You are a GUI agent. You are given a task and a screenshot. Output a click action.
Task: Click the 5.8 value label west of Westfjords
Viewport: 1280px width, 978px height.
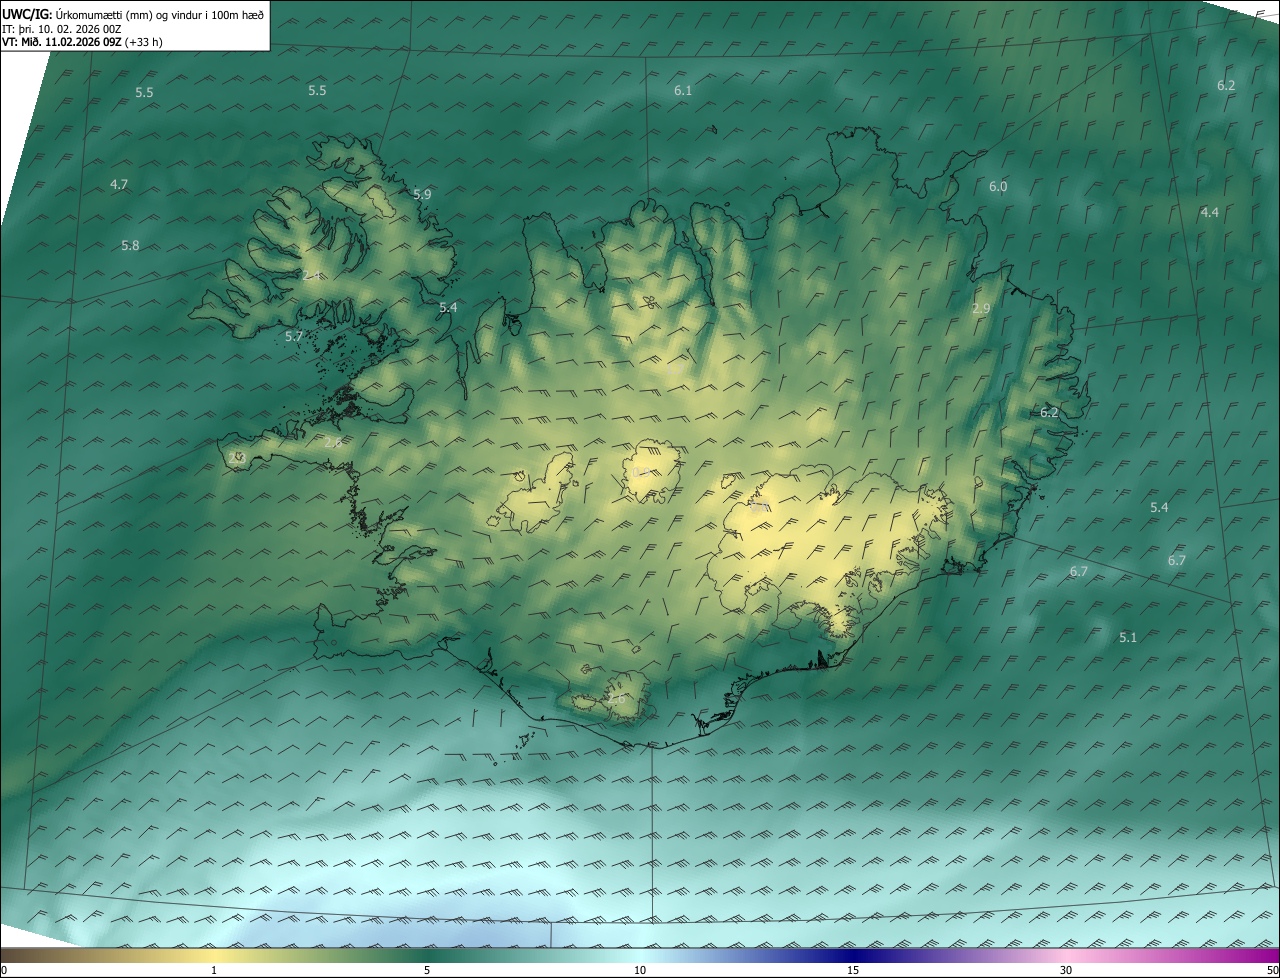click(x=130, y=245)
